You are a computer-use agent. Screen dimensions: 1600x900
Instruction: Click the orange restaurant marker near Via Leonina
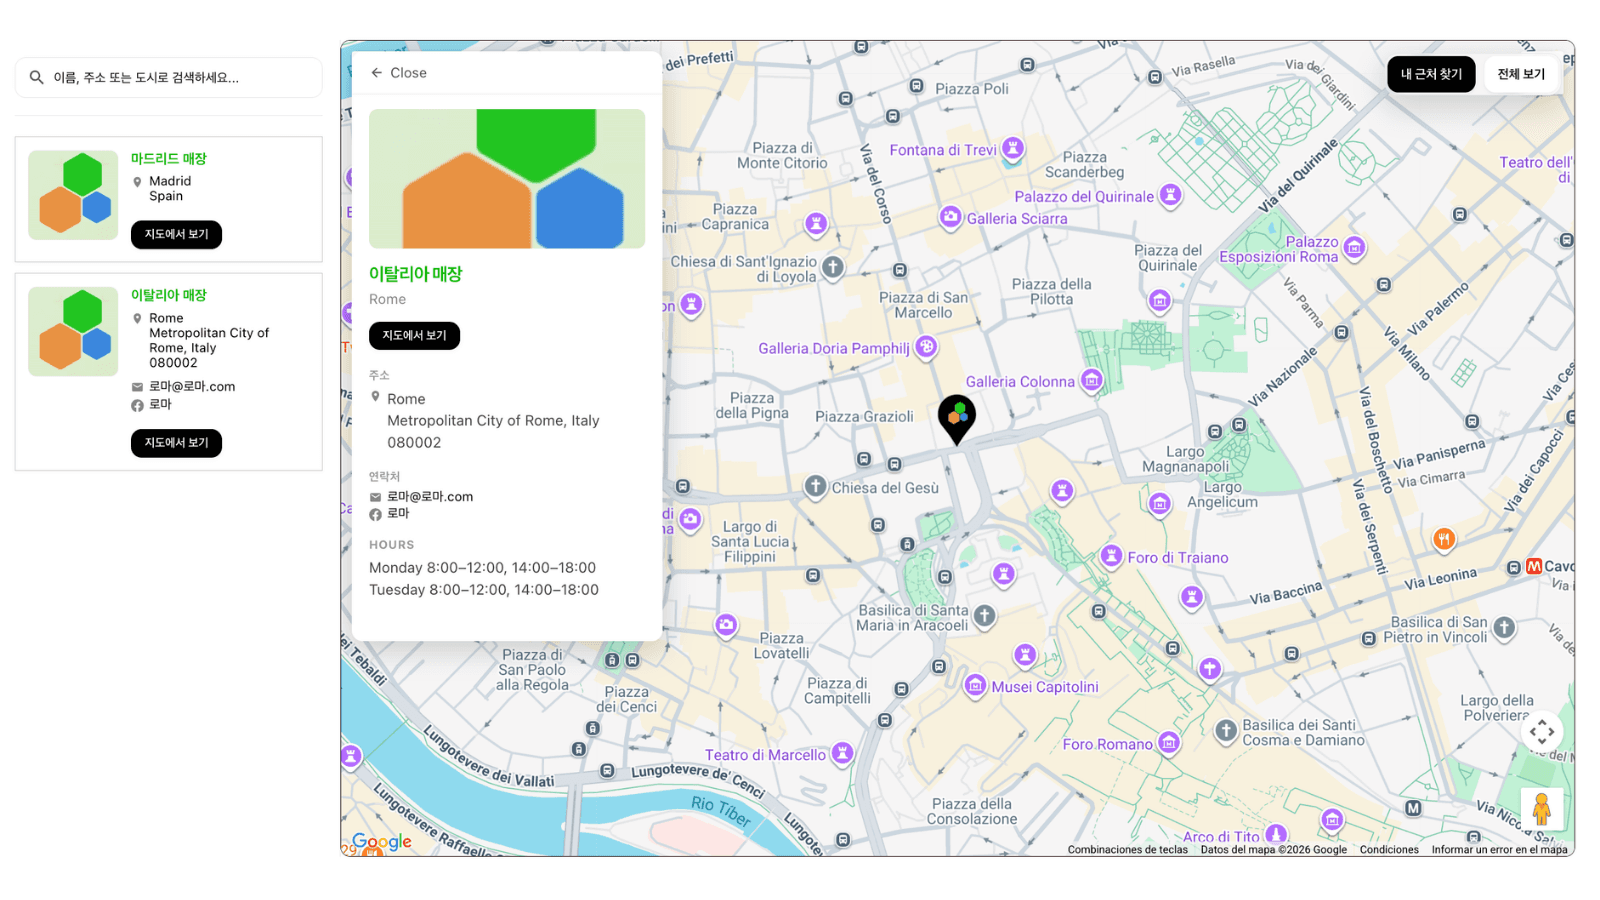tap(1443, 540)
